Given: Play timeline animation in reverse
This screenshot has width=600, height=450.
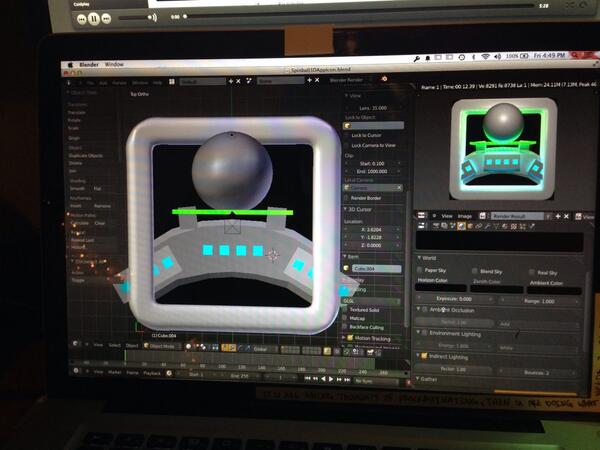Looking at the screenshot, I should 323,379.
